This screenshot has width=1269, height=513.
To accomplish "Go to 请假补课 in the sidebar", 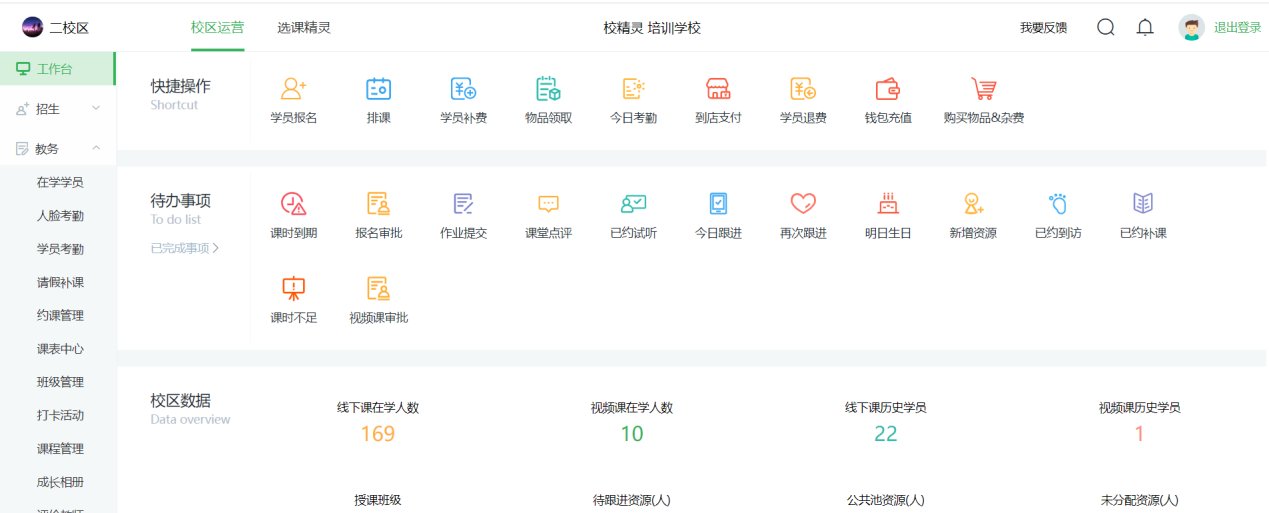I will coord(60,282).
